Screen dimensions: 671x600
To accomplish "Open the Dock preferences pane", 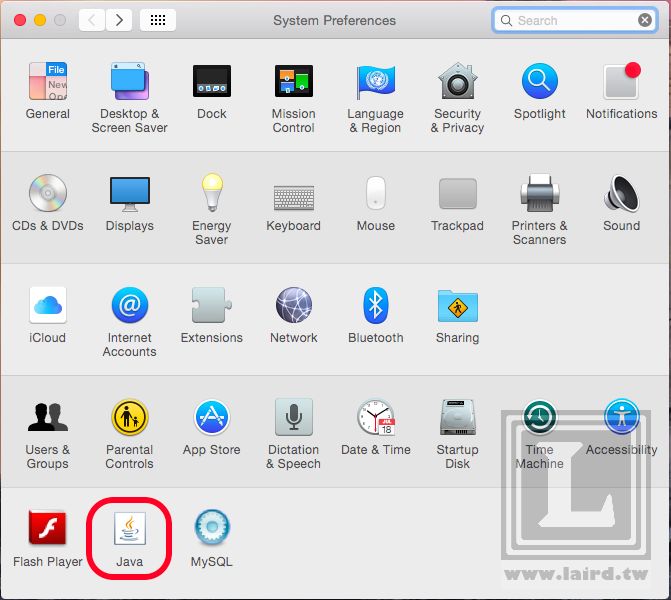I will pos(212,81).
